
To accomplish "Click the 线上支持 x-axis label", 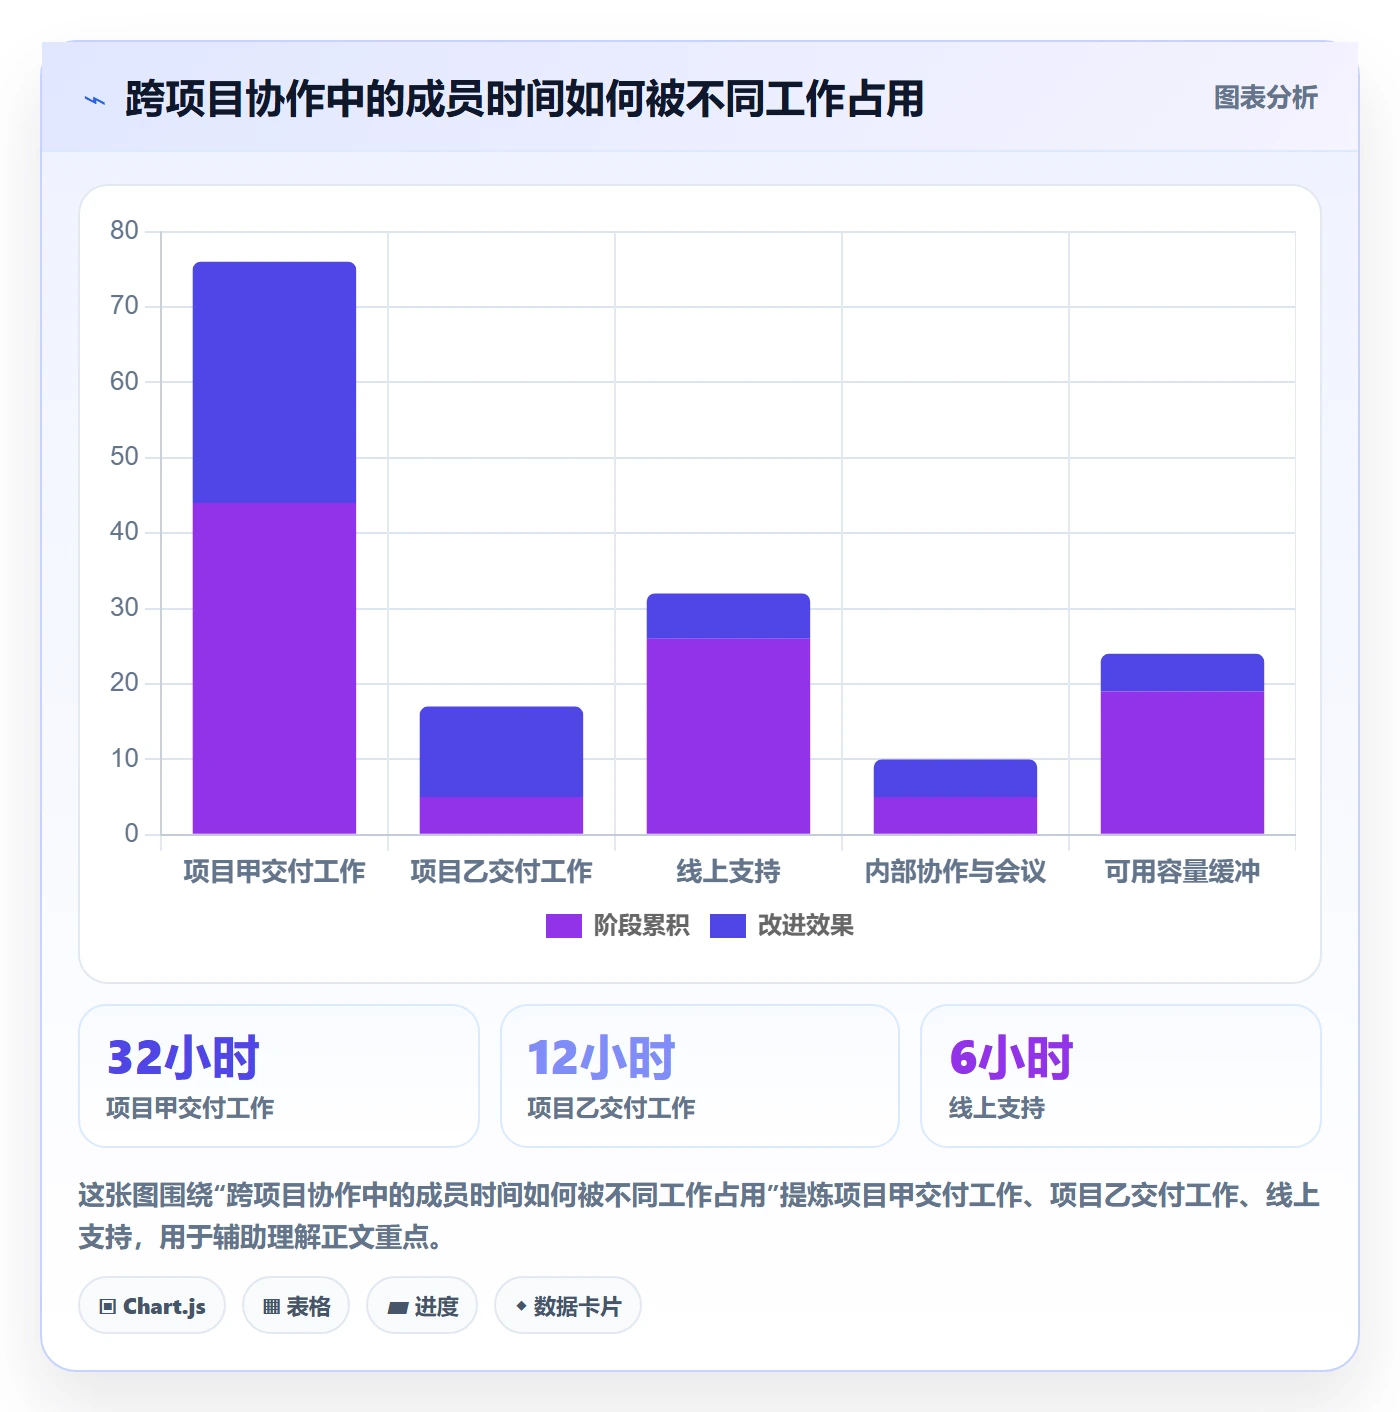I will pyautogui.click(x=728, y=872).
